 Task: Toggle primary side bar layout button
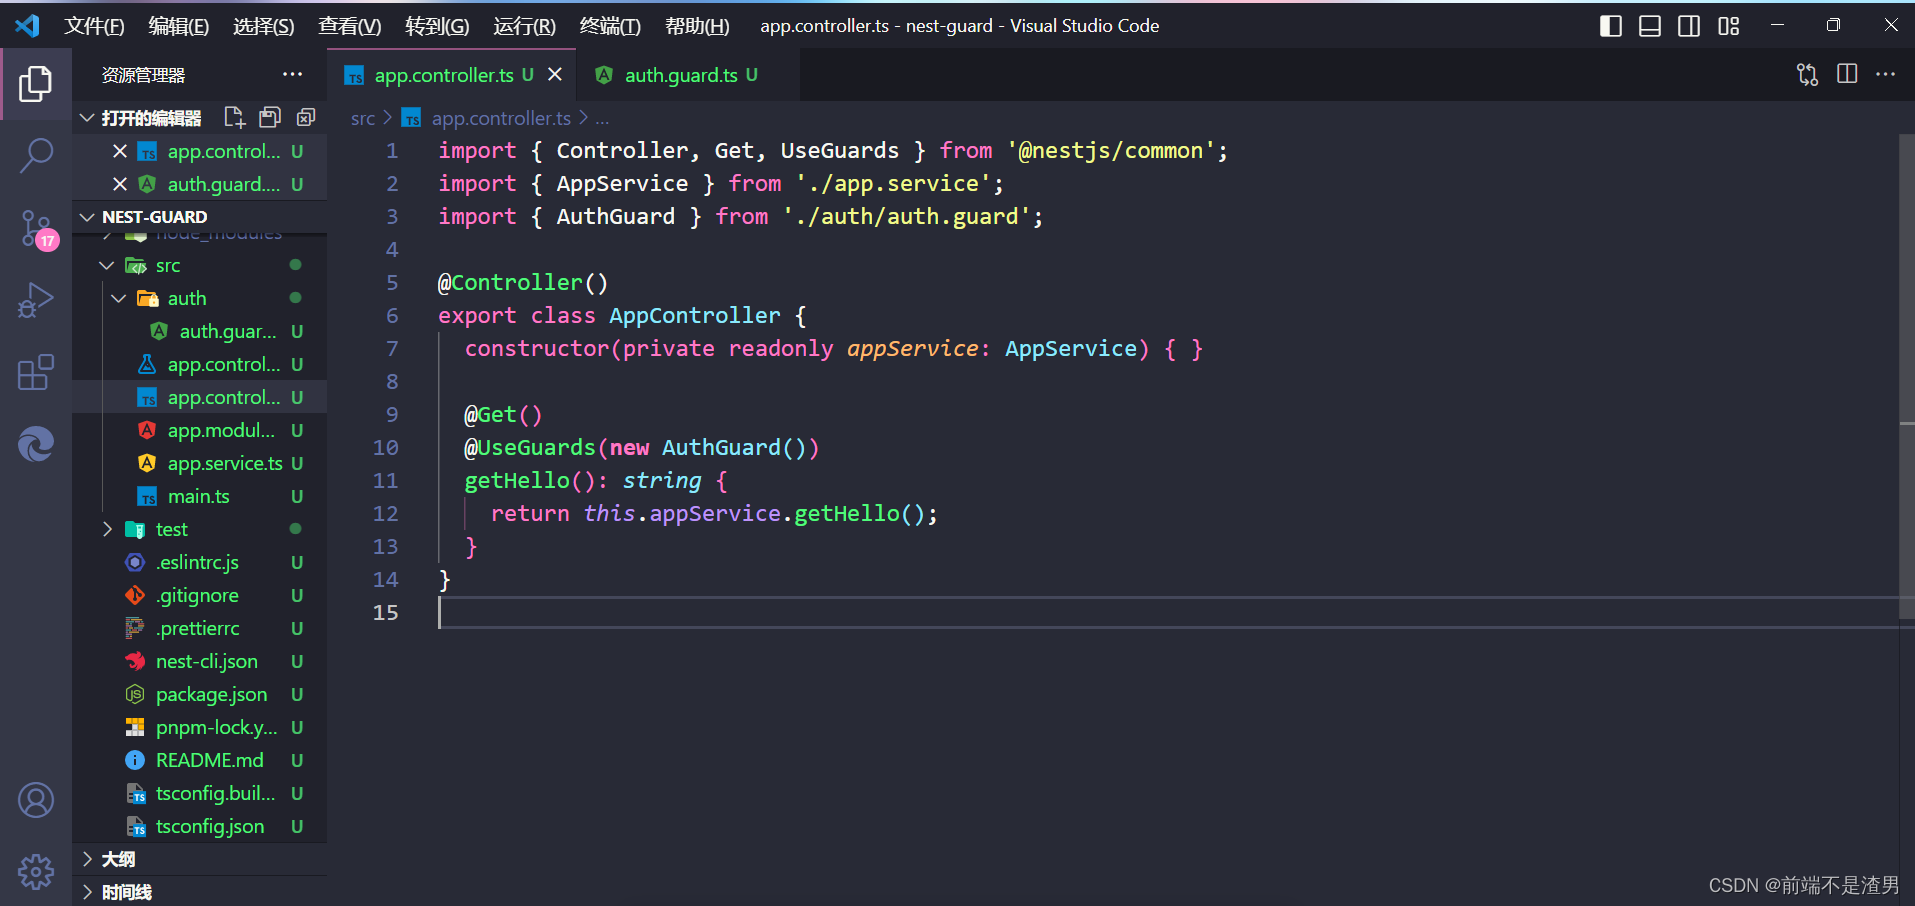point(1611,26)
